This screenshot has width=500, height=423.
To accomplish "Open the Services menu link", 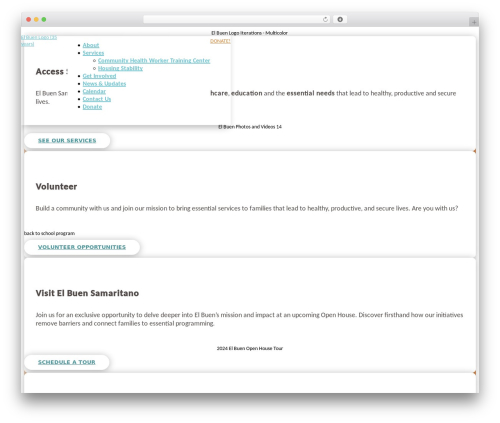I will 93,53.
